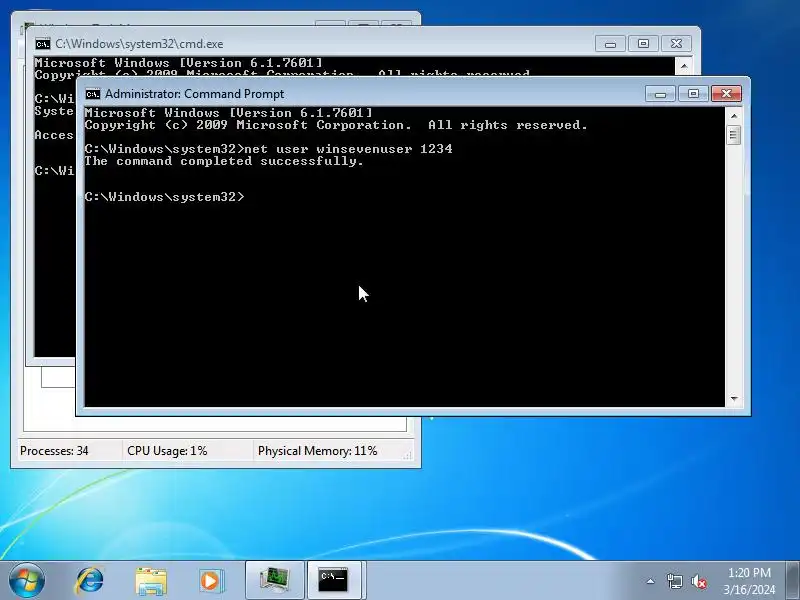Open the clock showing 1:20 PM

(749, 581)
